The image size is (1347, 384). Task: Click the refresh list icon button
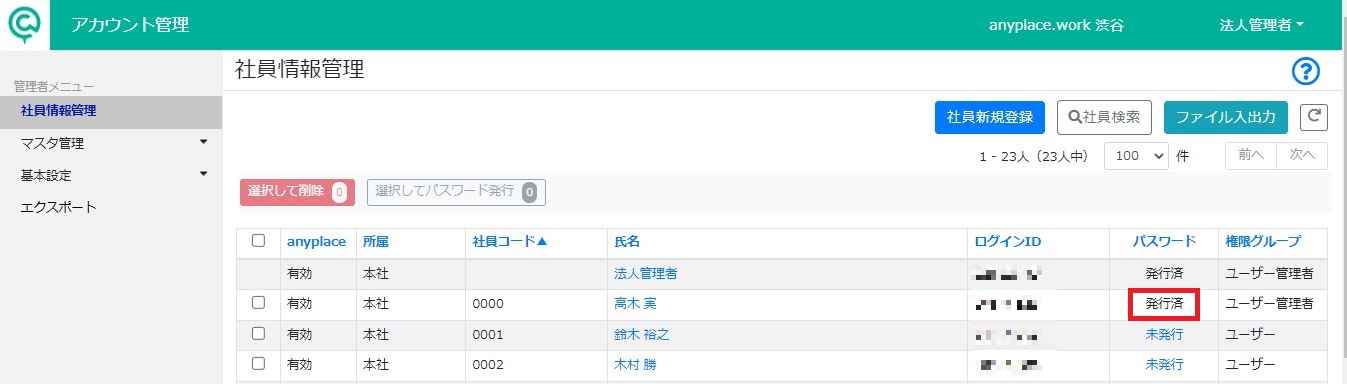(x=1313, y=117)
